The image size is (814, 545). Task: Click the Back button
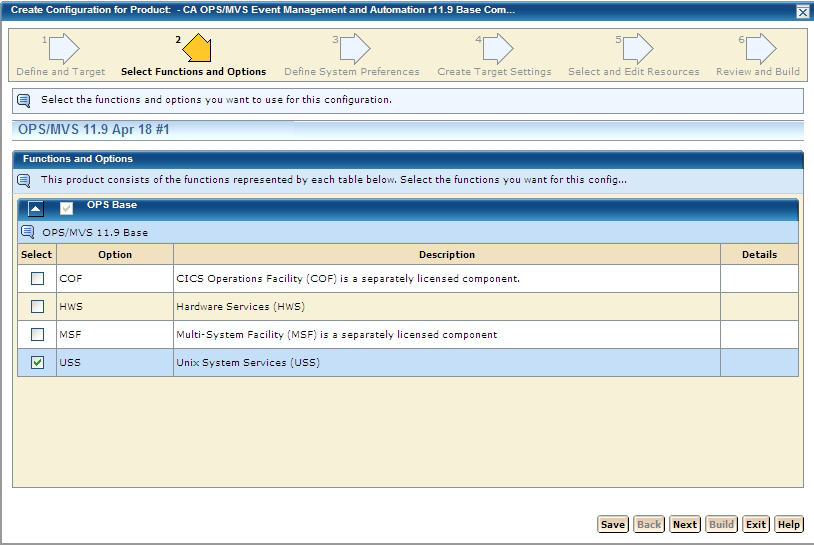(649, 524)
